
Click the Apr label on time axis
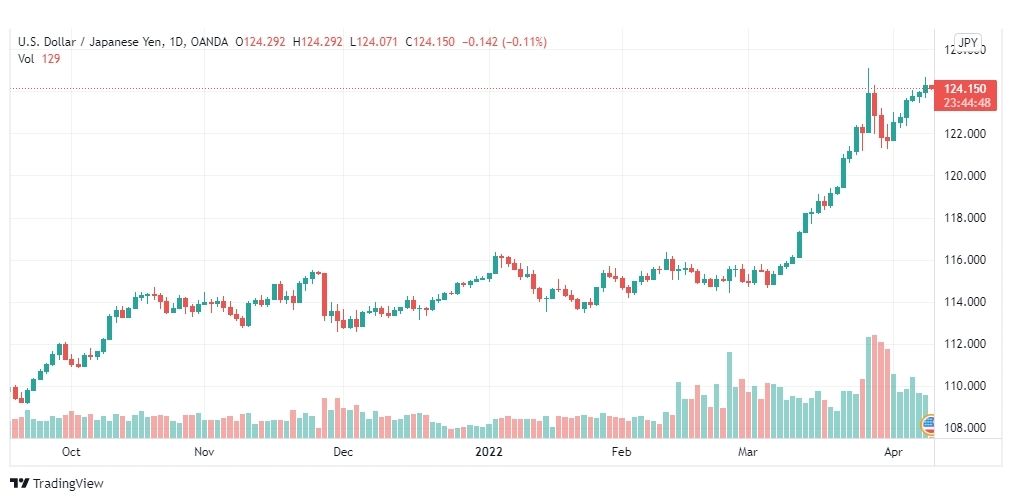click(893, 451)
